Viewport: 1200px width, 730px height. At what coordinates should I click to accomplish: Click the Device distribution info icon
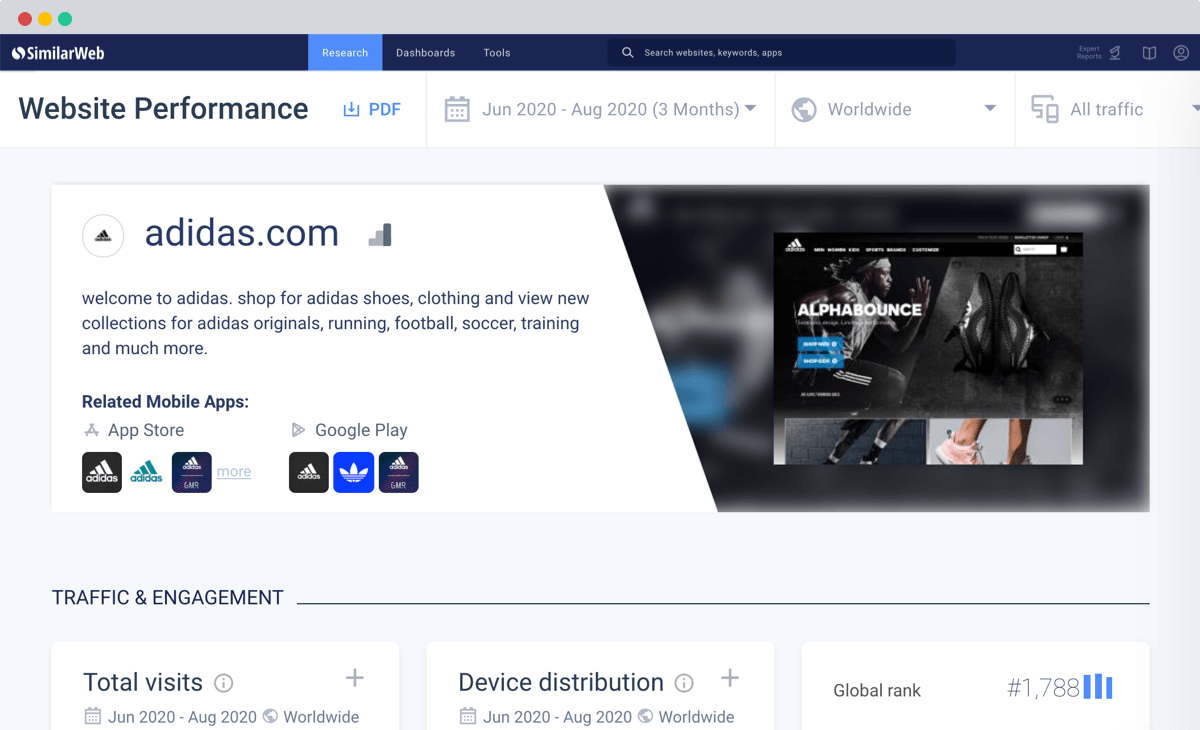coord(684,683)
